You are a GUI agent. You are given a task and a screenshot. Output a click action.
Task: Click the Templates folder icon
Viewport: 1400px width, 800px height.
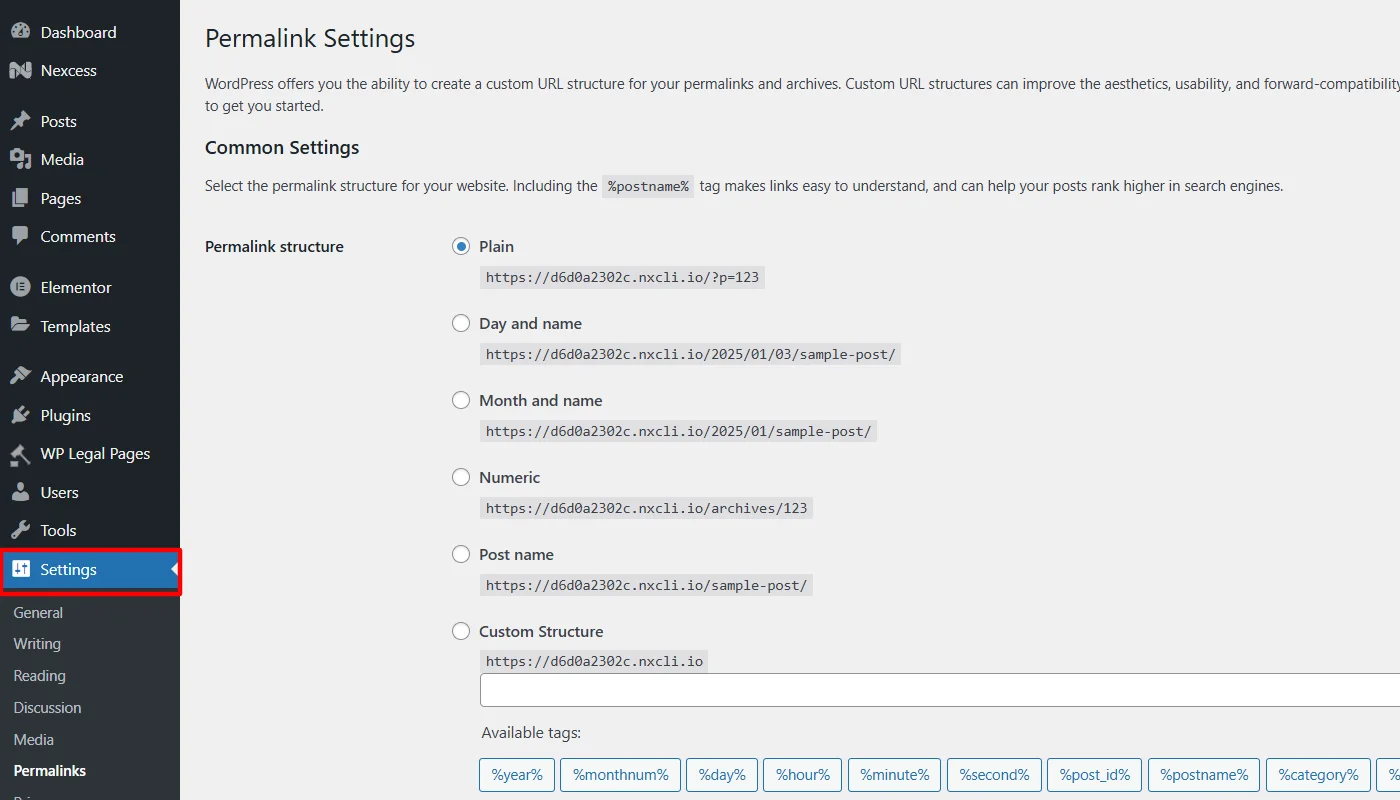(20, 326)
